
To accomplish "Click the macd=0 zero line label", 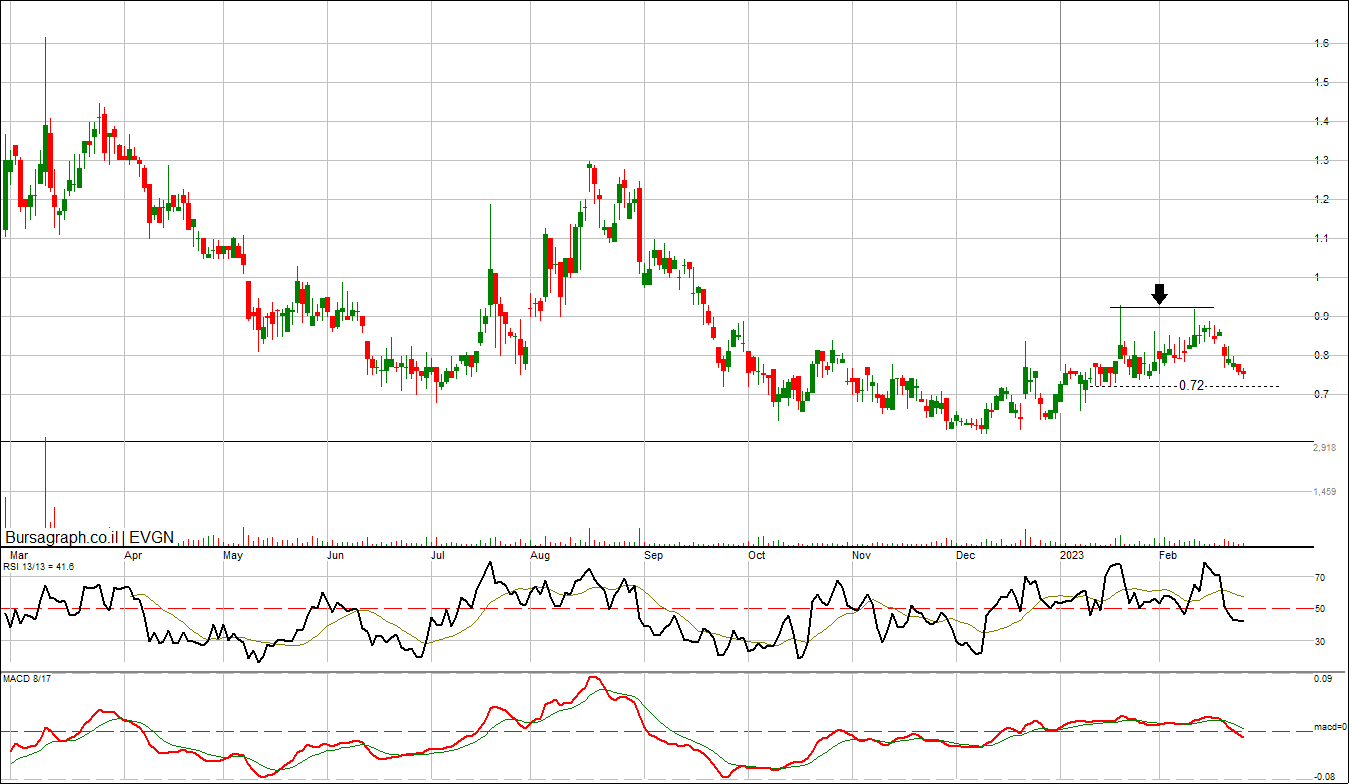I will click(x=1329, y=727).
